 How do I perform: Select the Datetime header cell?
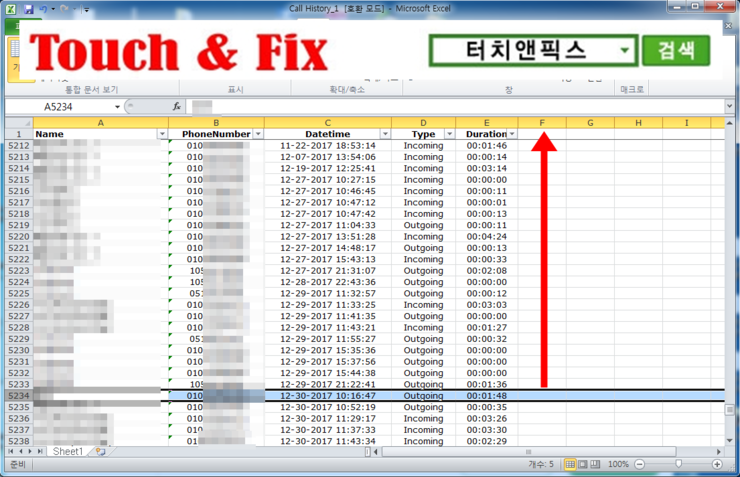point(328,134)
